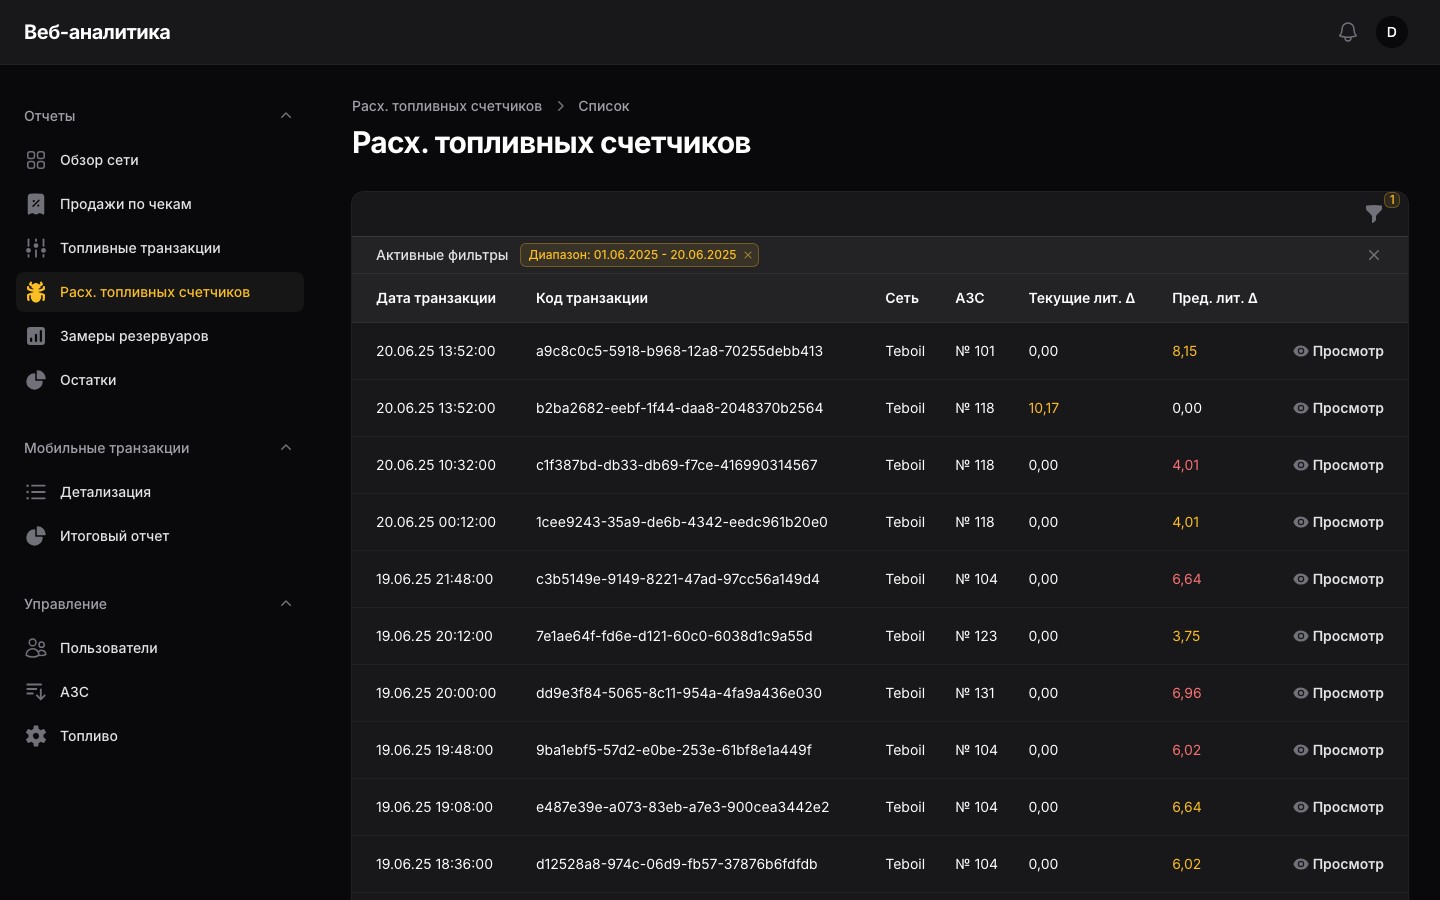Collapse the Управление section

(x=286, y=604)
